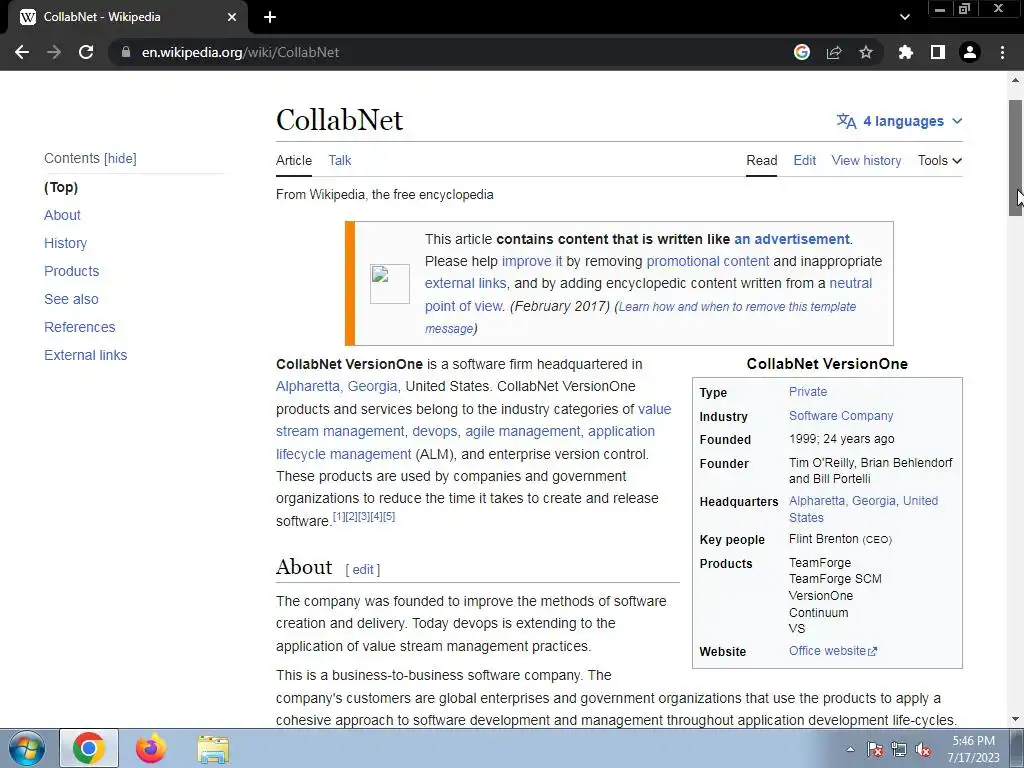1024x768 pixels.
Task: Click citation reference [1]
Action: pos(339,517)
